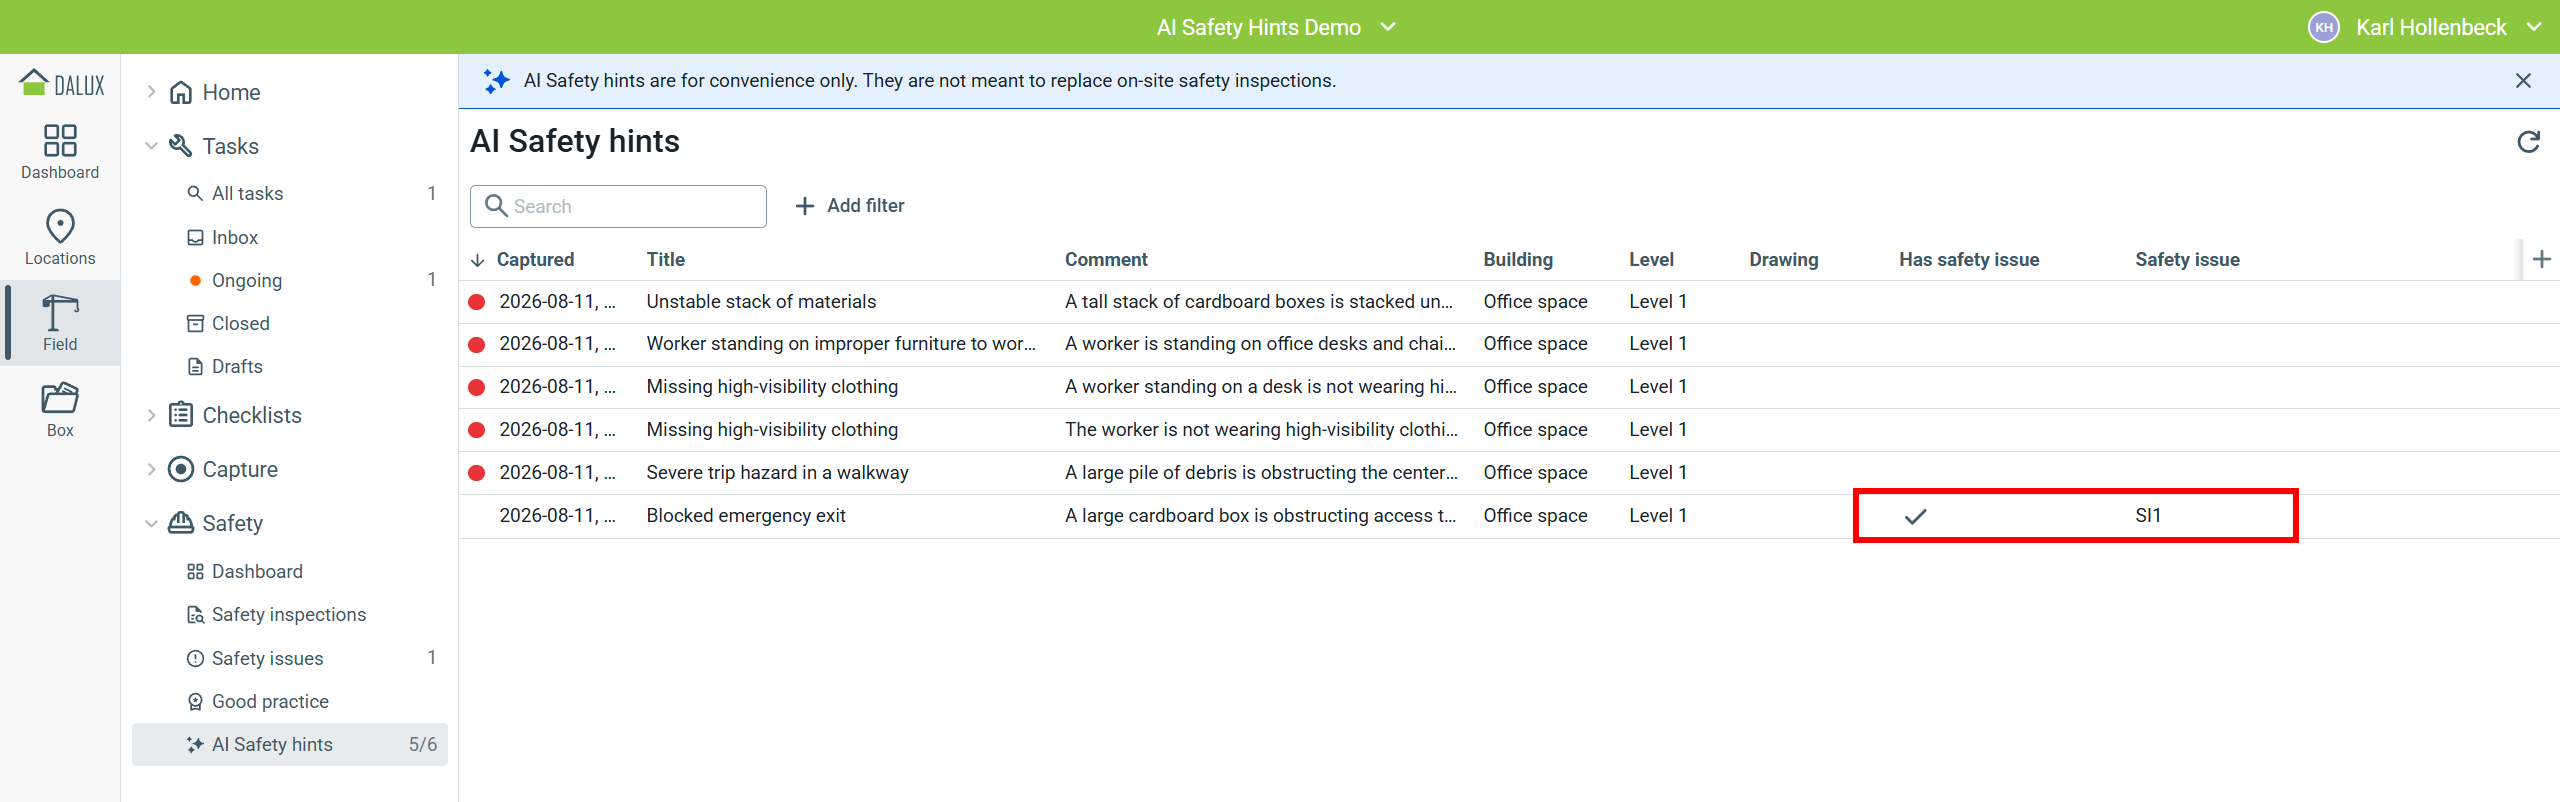
Task: Click Home in the navigation tree
Action: tap(231, 92)
